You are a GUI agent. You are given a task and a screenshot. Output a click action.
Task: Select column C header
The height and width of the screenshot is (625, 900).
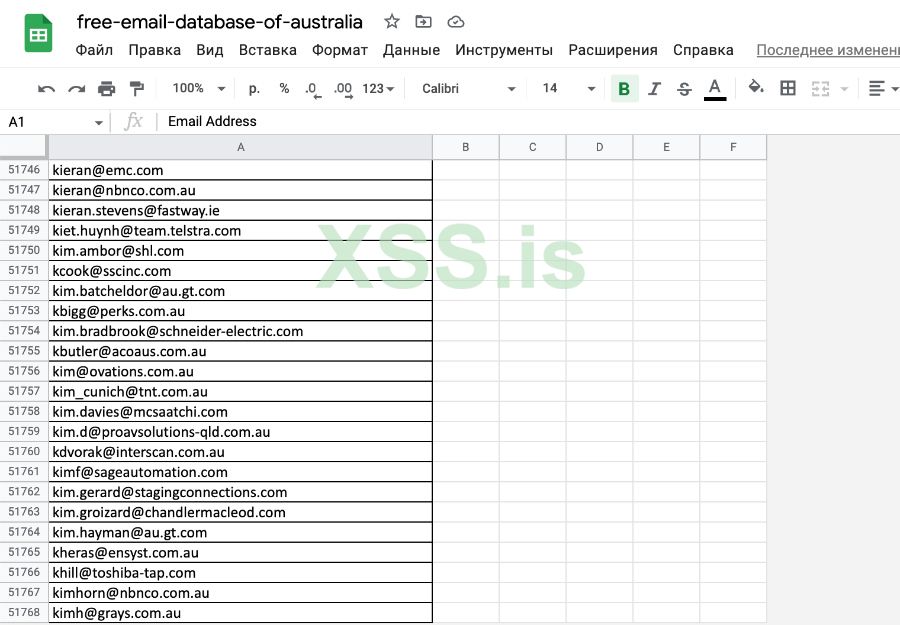point(533,147)
